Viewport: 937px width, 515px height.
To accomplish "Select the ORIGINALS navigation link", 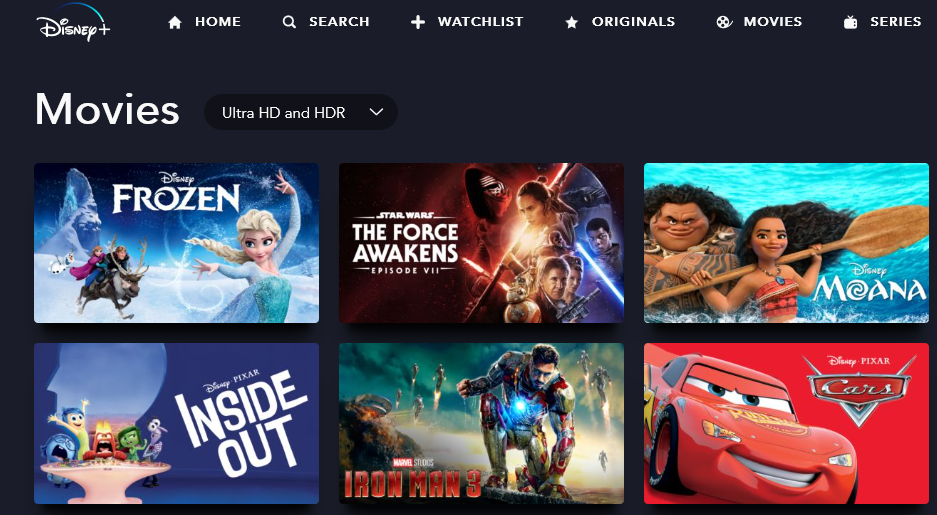I will click(x=633, y=22).
